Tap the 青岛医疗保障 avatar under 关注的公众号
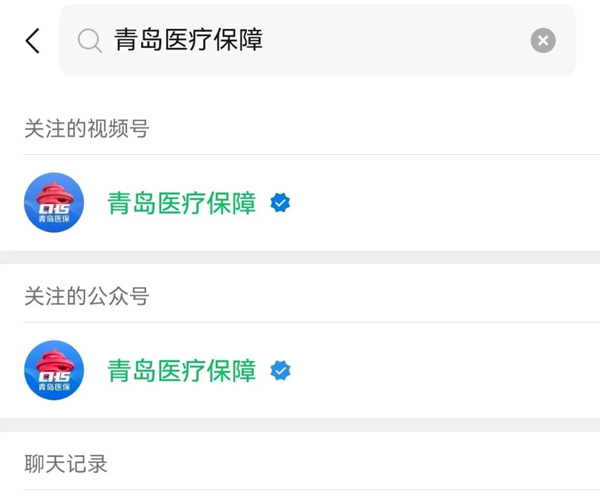600x496 pixels. click(x=54, y=371)
